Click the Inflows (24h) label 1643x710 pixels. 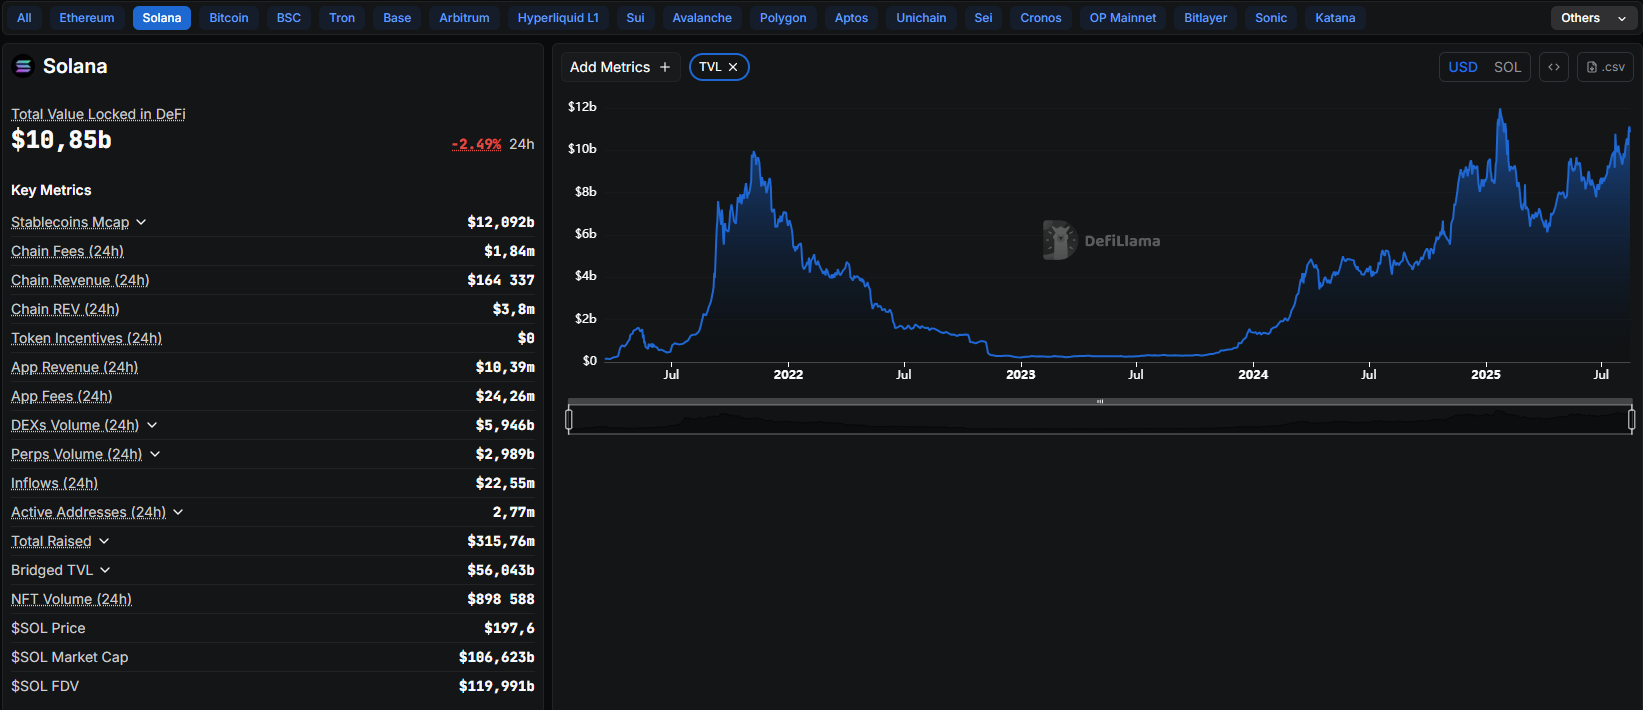(x=54, y=483)
